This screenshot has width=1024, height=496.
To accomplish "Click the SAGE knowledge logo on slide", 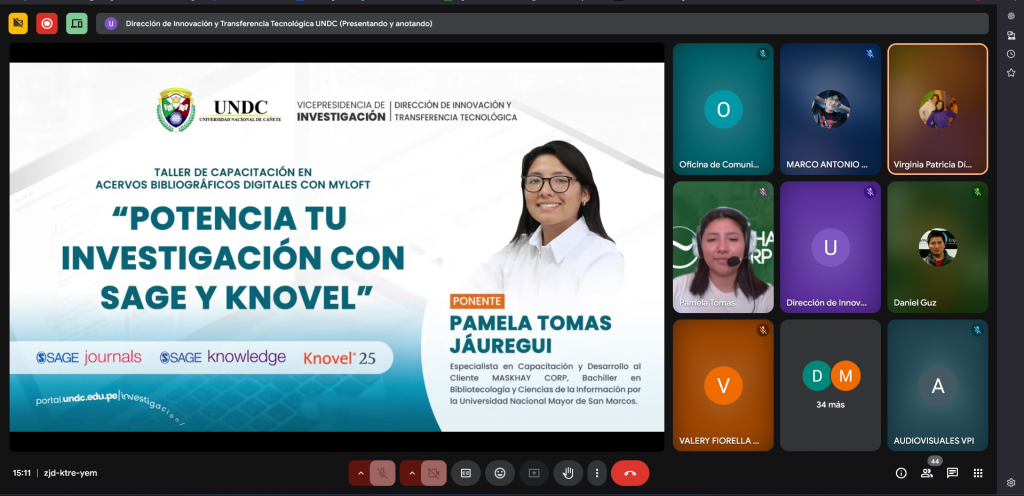I will point(223,357).
